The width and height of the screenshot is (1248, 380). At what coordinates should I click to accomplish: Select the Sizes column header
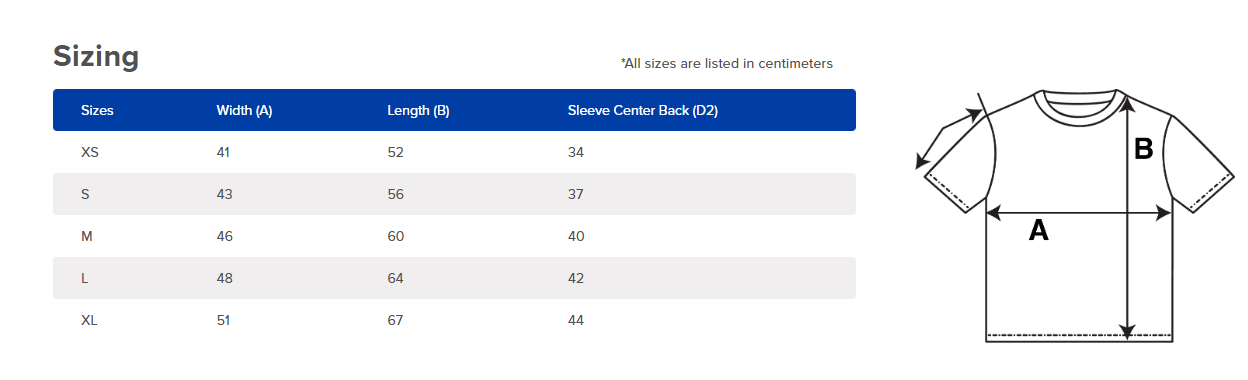click(x=97, y=110)
